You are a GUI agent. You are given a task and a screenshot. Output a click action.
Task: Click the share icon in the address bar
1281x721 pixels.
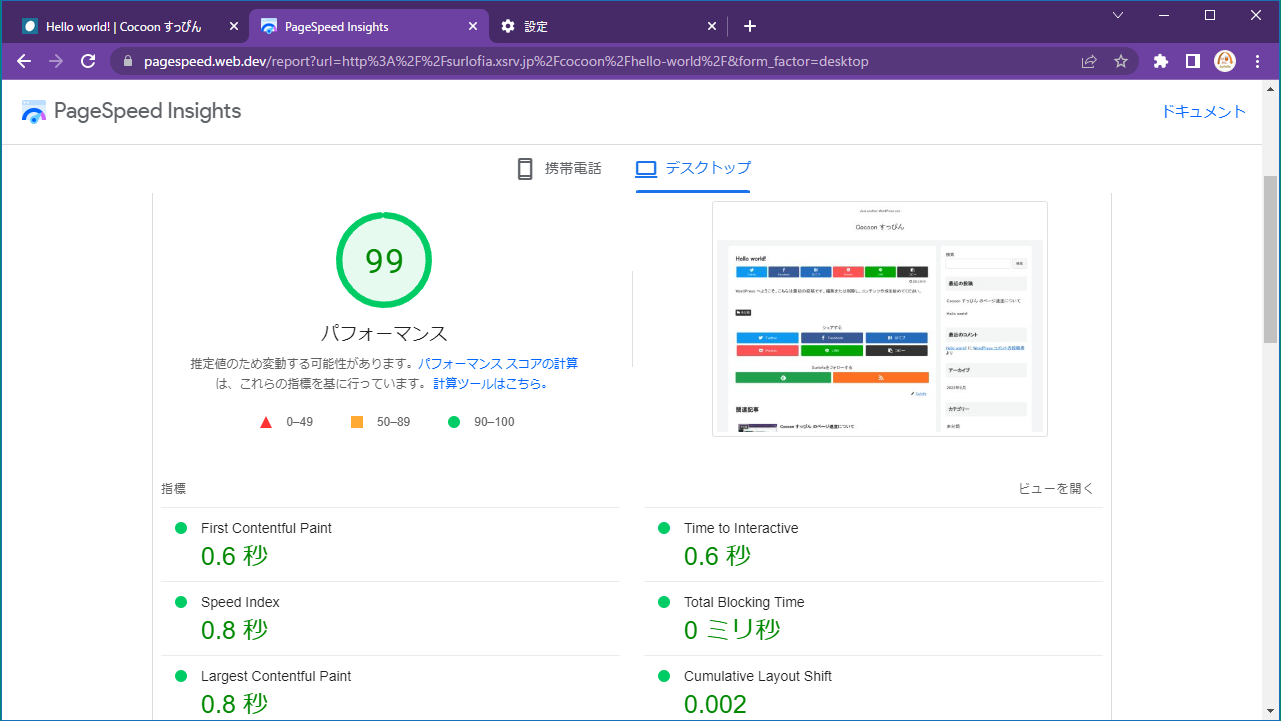tap(1088, 60)
